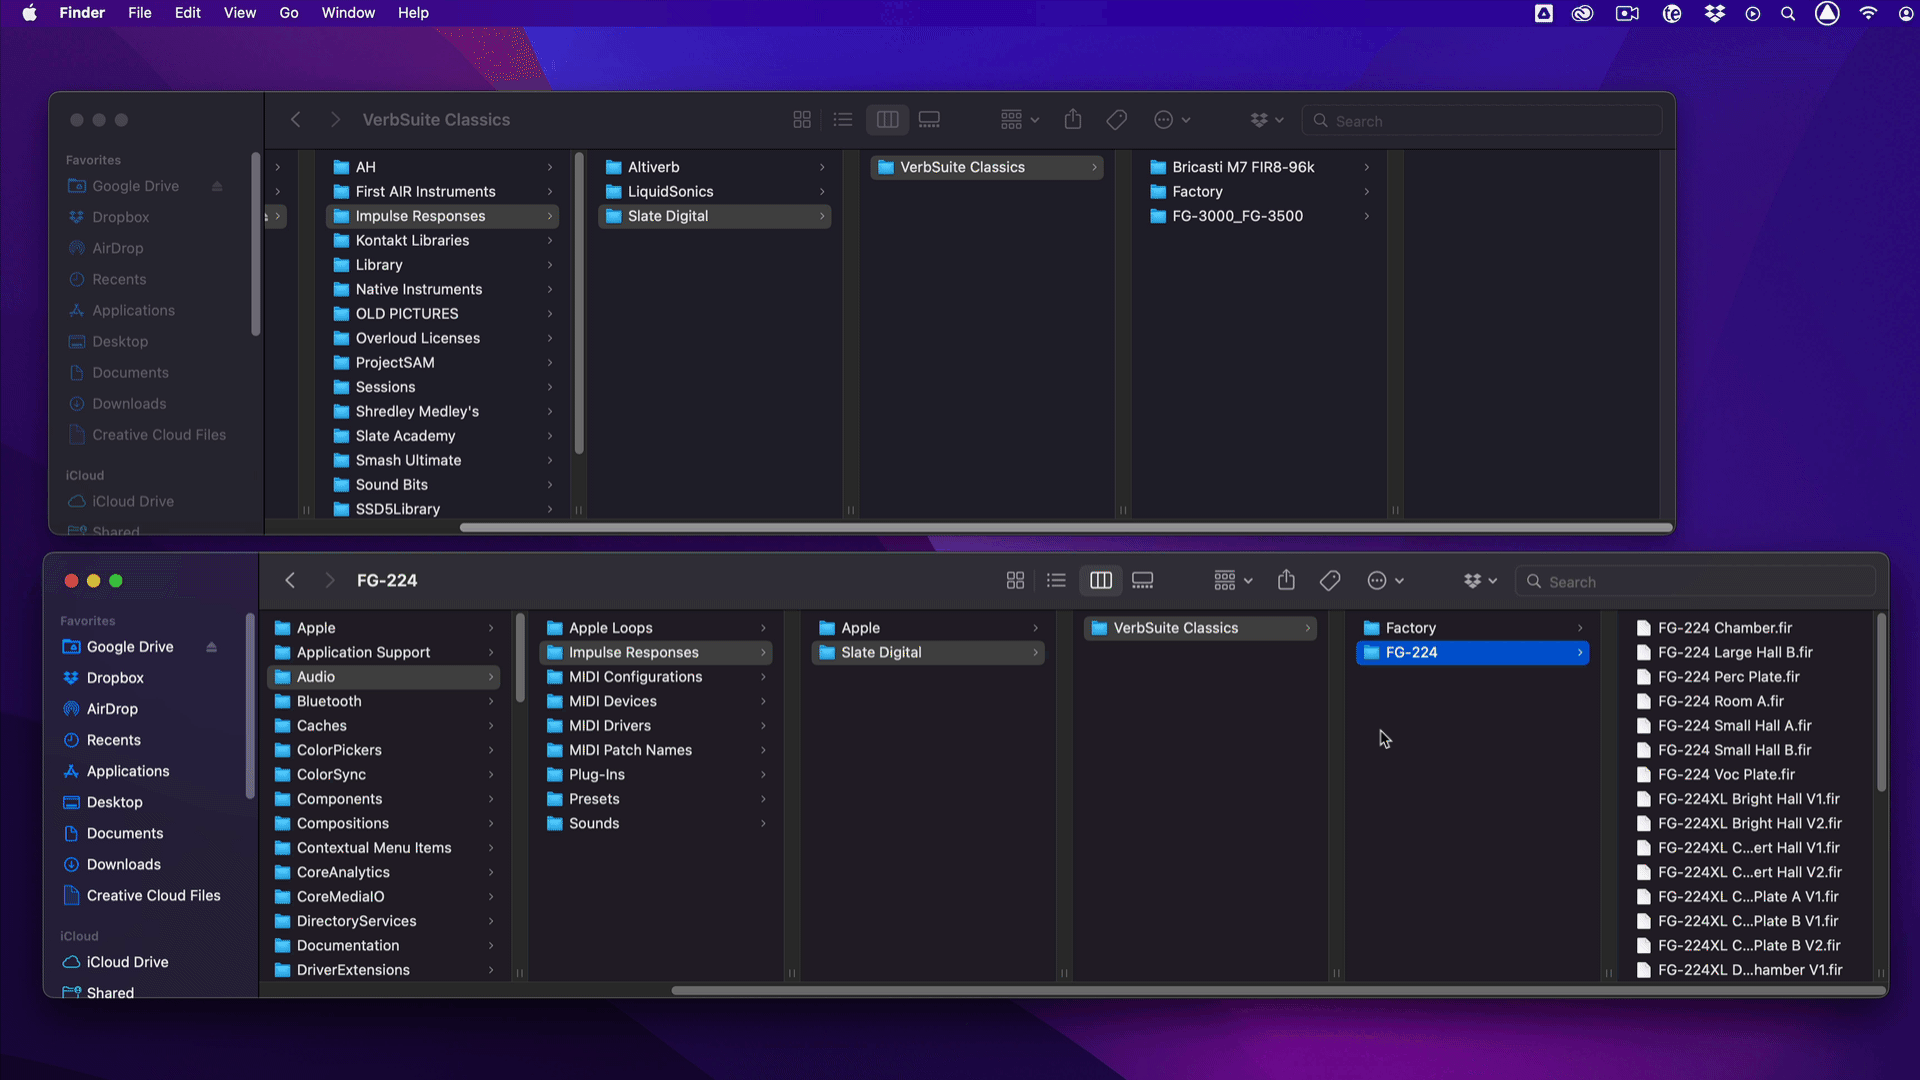Open the Go menu
Screen dimensions: 1920x1080
point(289,13)
